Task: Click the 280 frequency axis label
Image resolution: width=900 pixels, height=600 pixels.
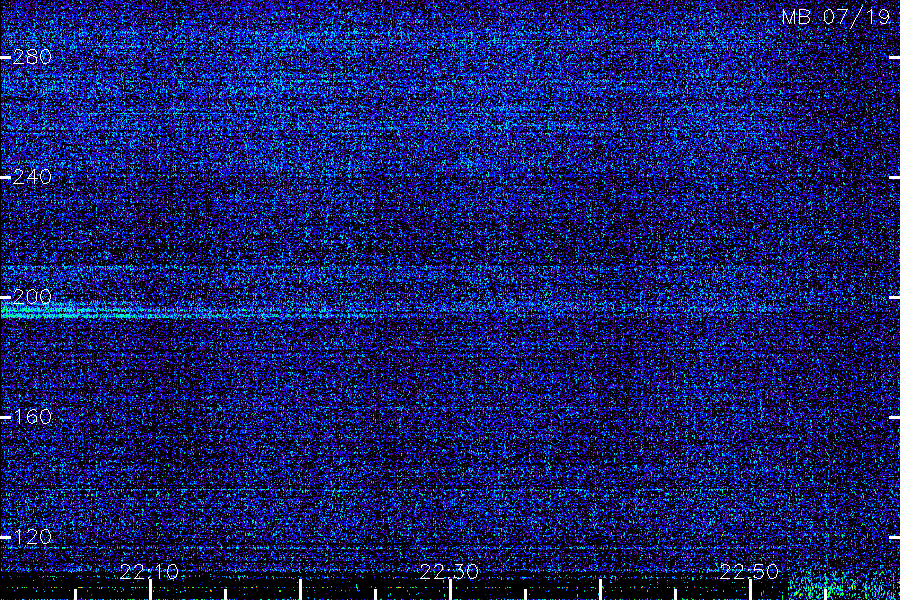Action: pyautogui.click(x=32, y=57)
